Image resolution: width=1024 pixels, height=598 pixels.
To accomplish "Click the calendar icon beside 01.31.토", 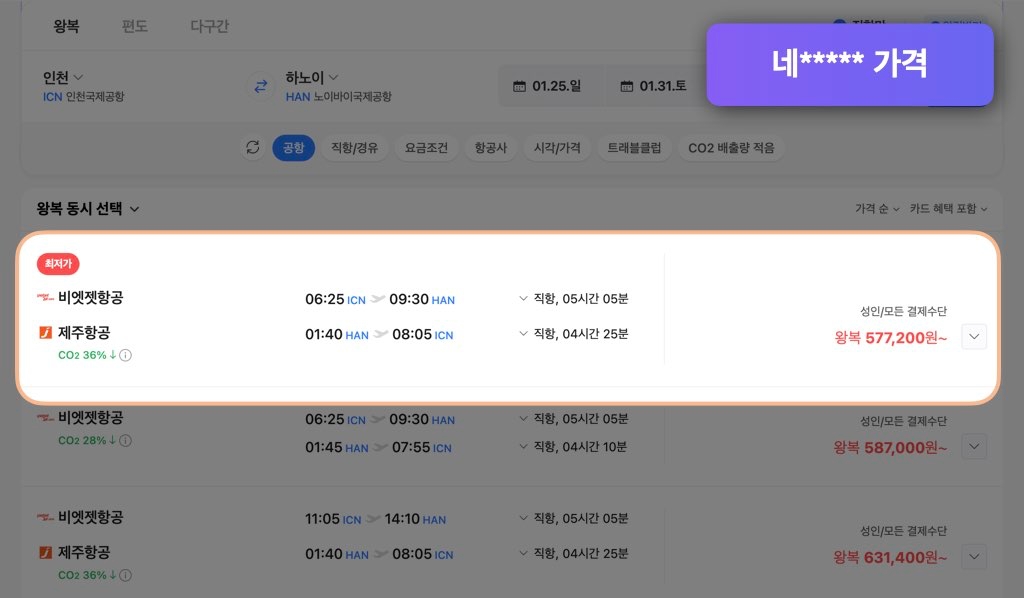I will [627, 86].
